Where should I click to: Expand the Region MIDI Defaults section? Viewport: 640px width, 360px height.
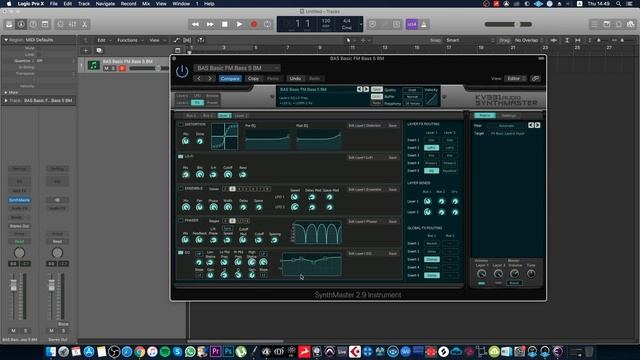click(6, 40)
